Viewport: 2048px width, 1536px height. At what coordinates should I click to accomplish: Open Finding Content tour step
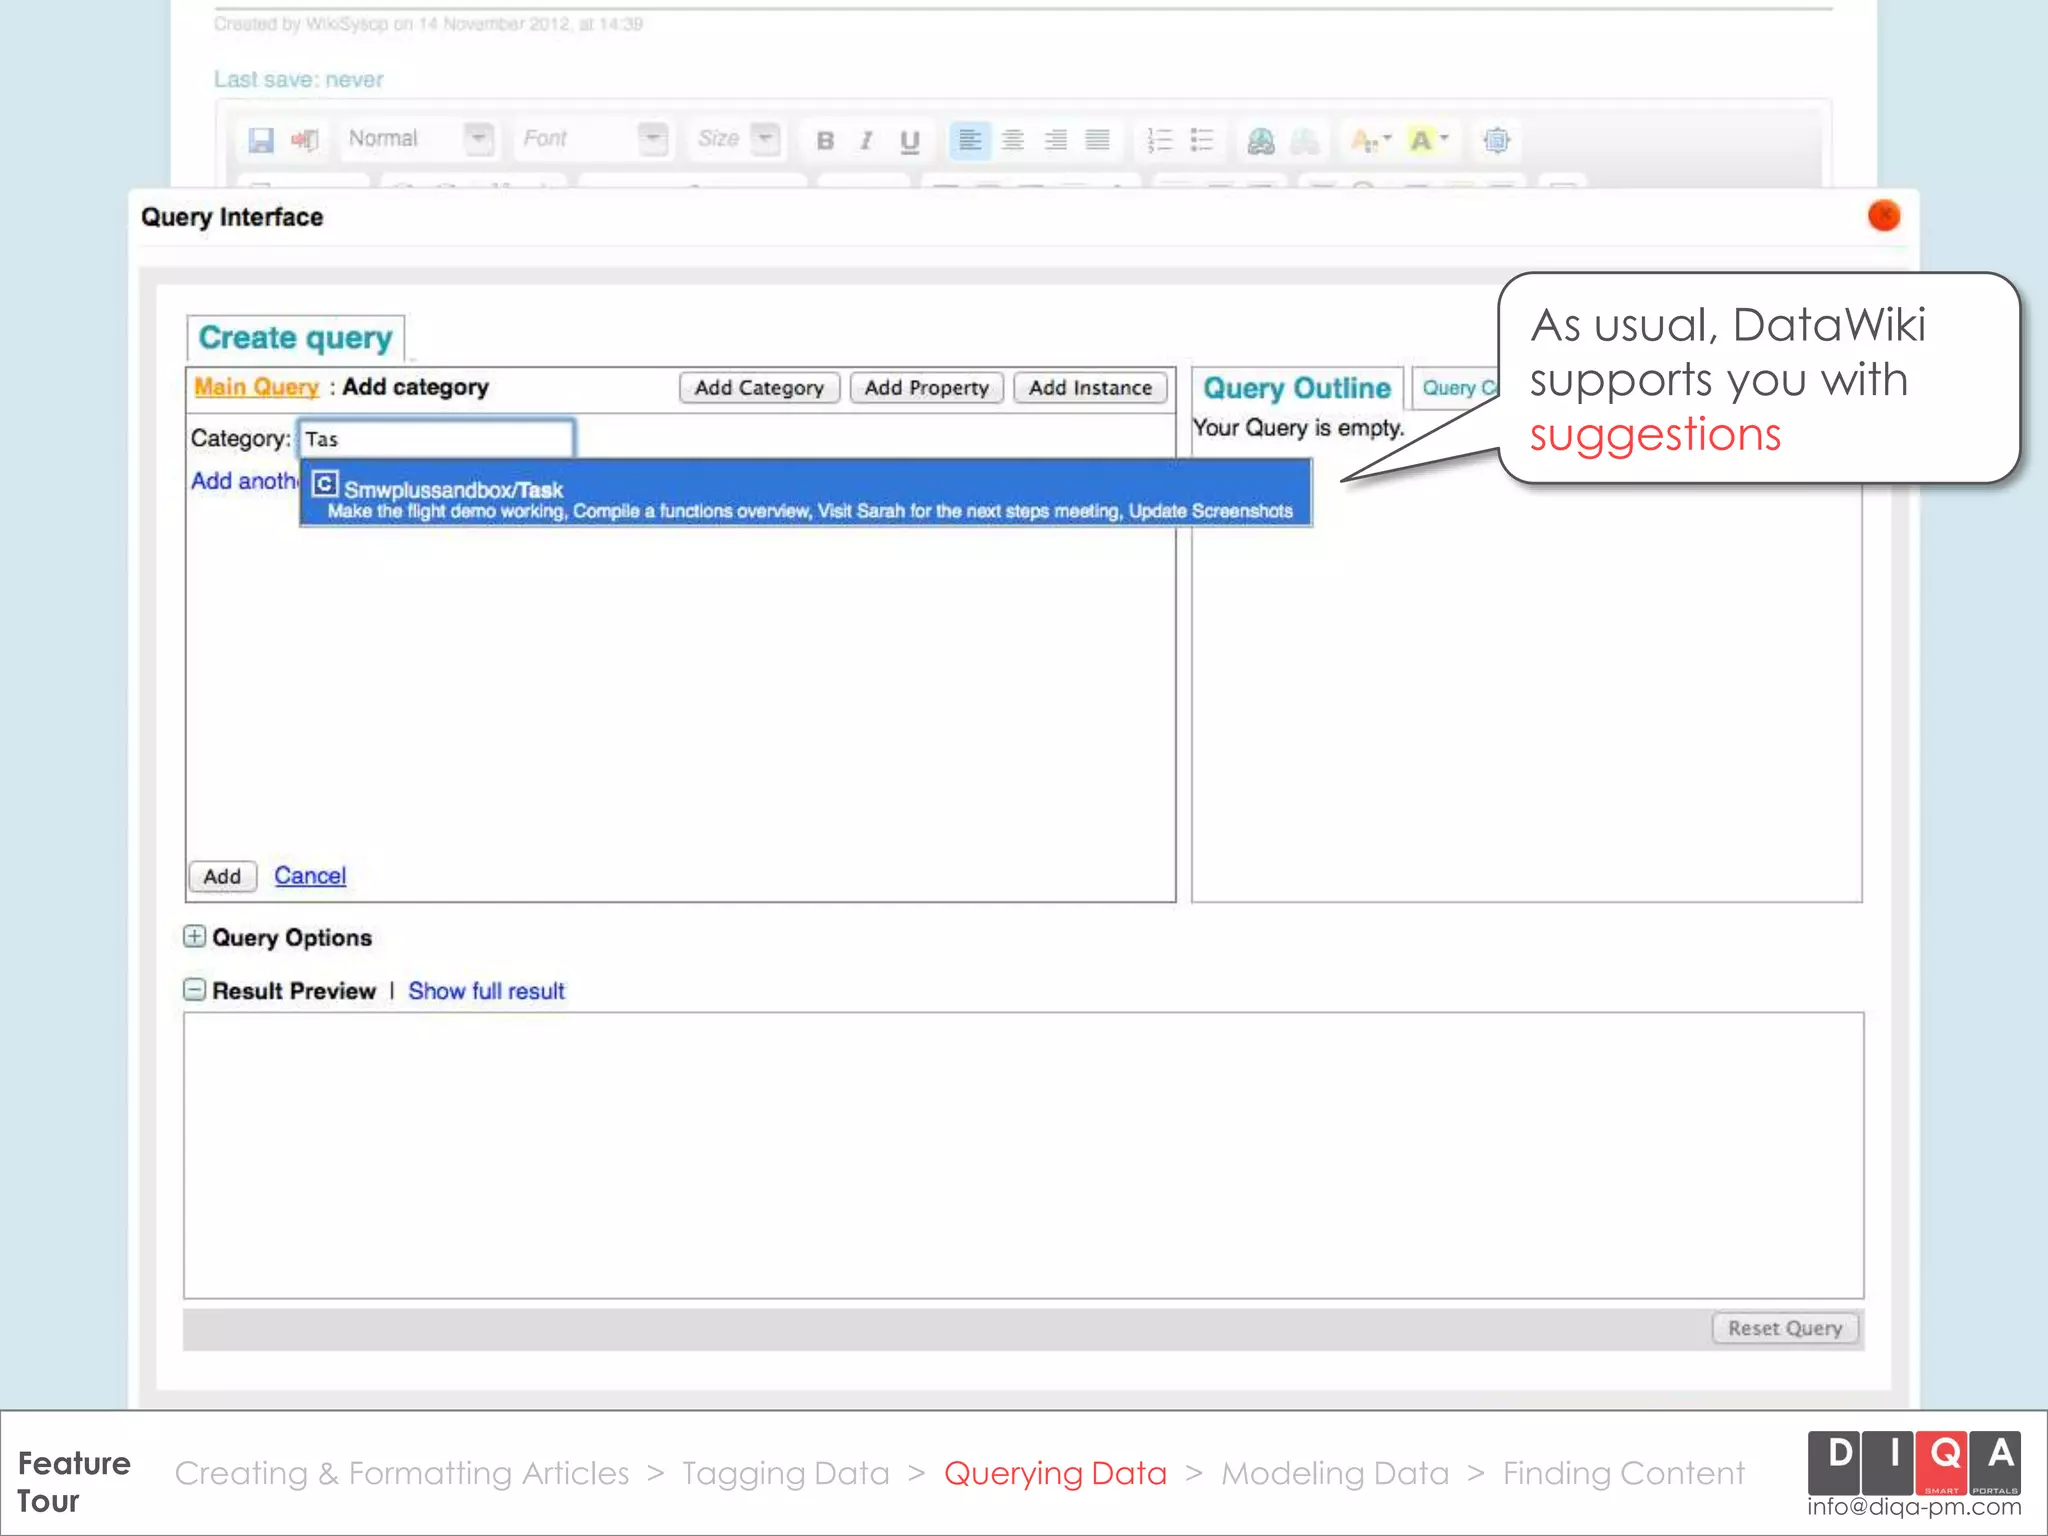coord(1624,1473)
